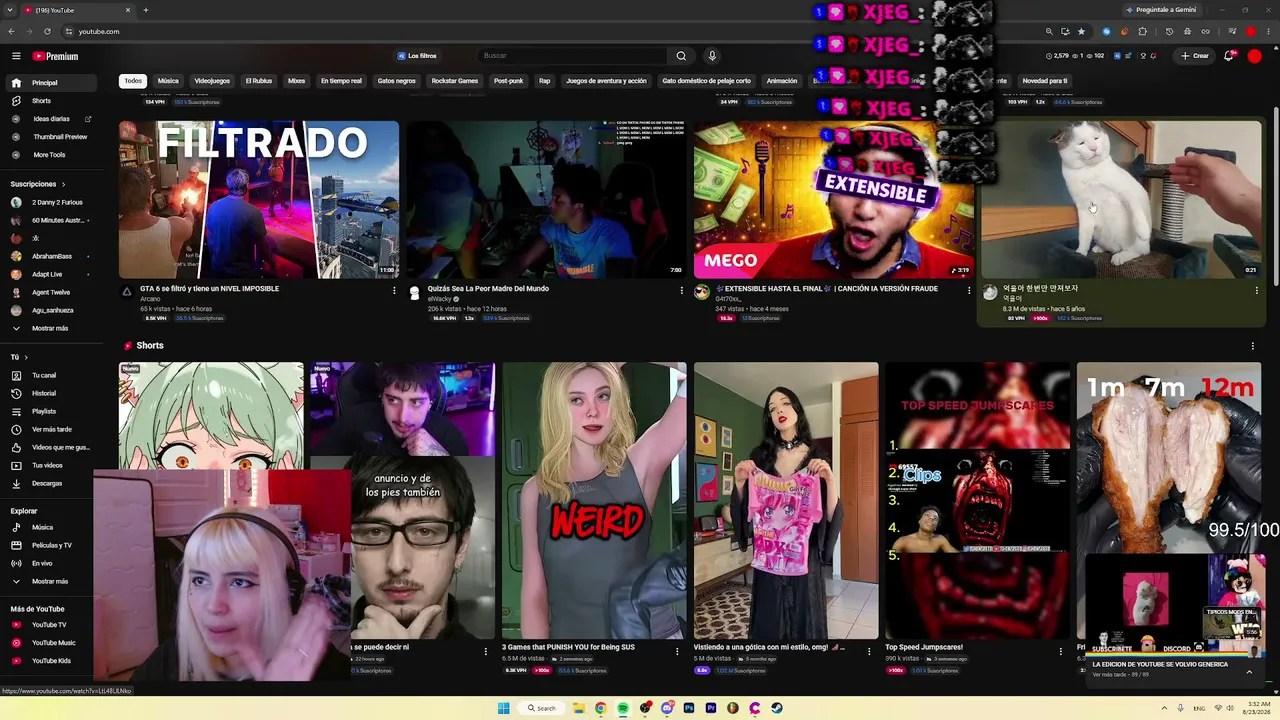Open more options for Shorts shelf
The image size is (1280, 720).
(x=1253, y=346)
